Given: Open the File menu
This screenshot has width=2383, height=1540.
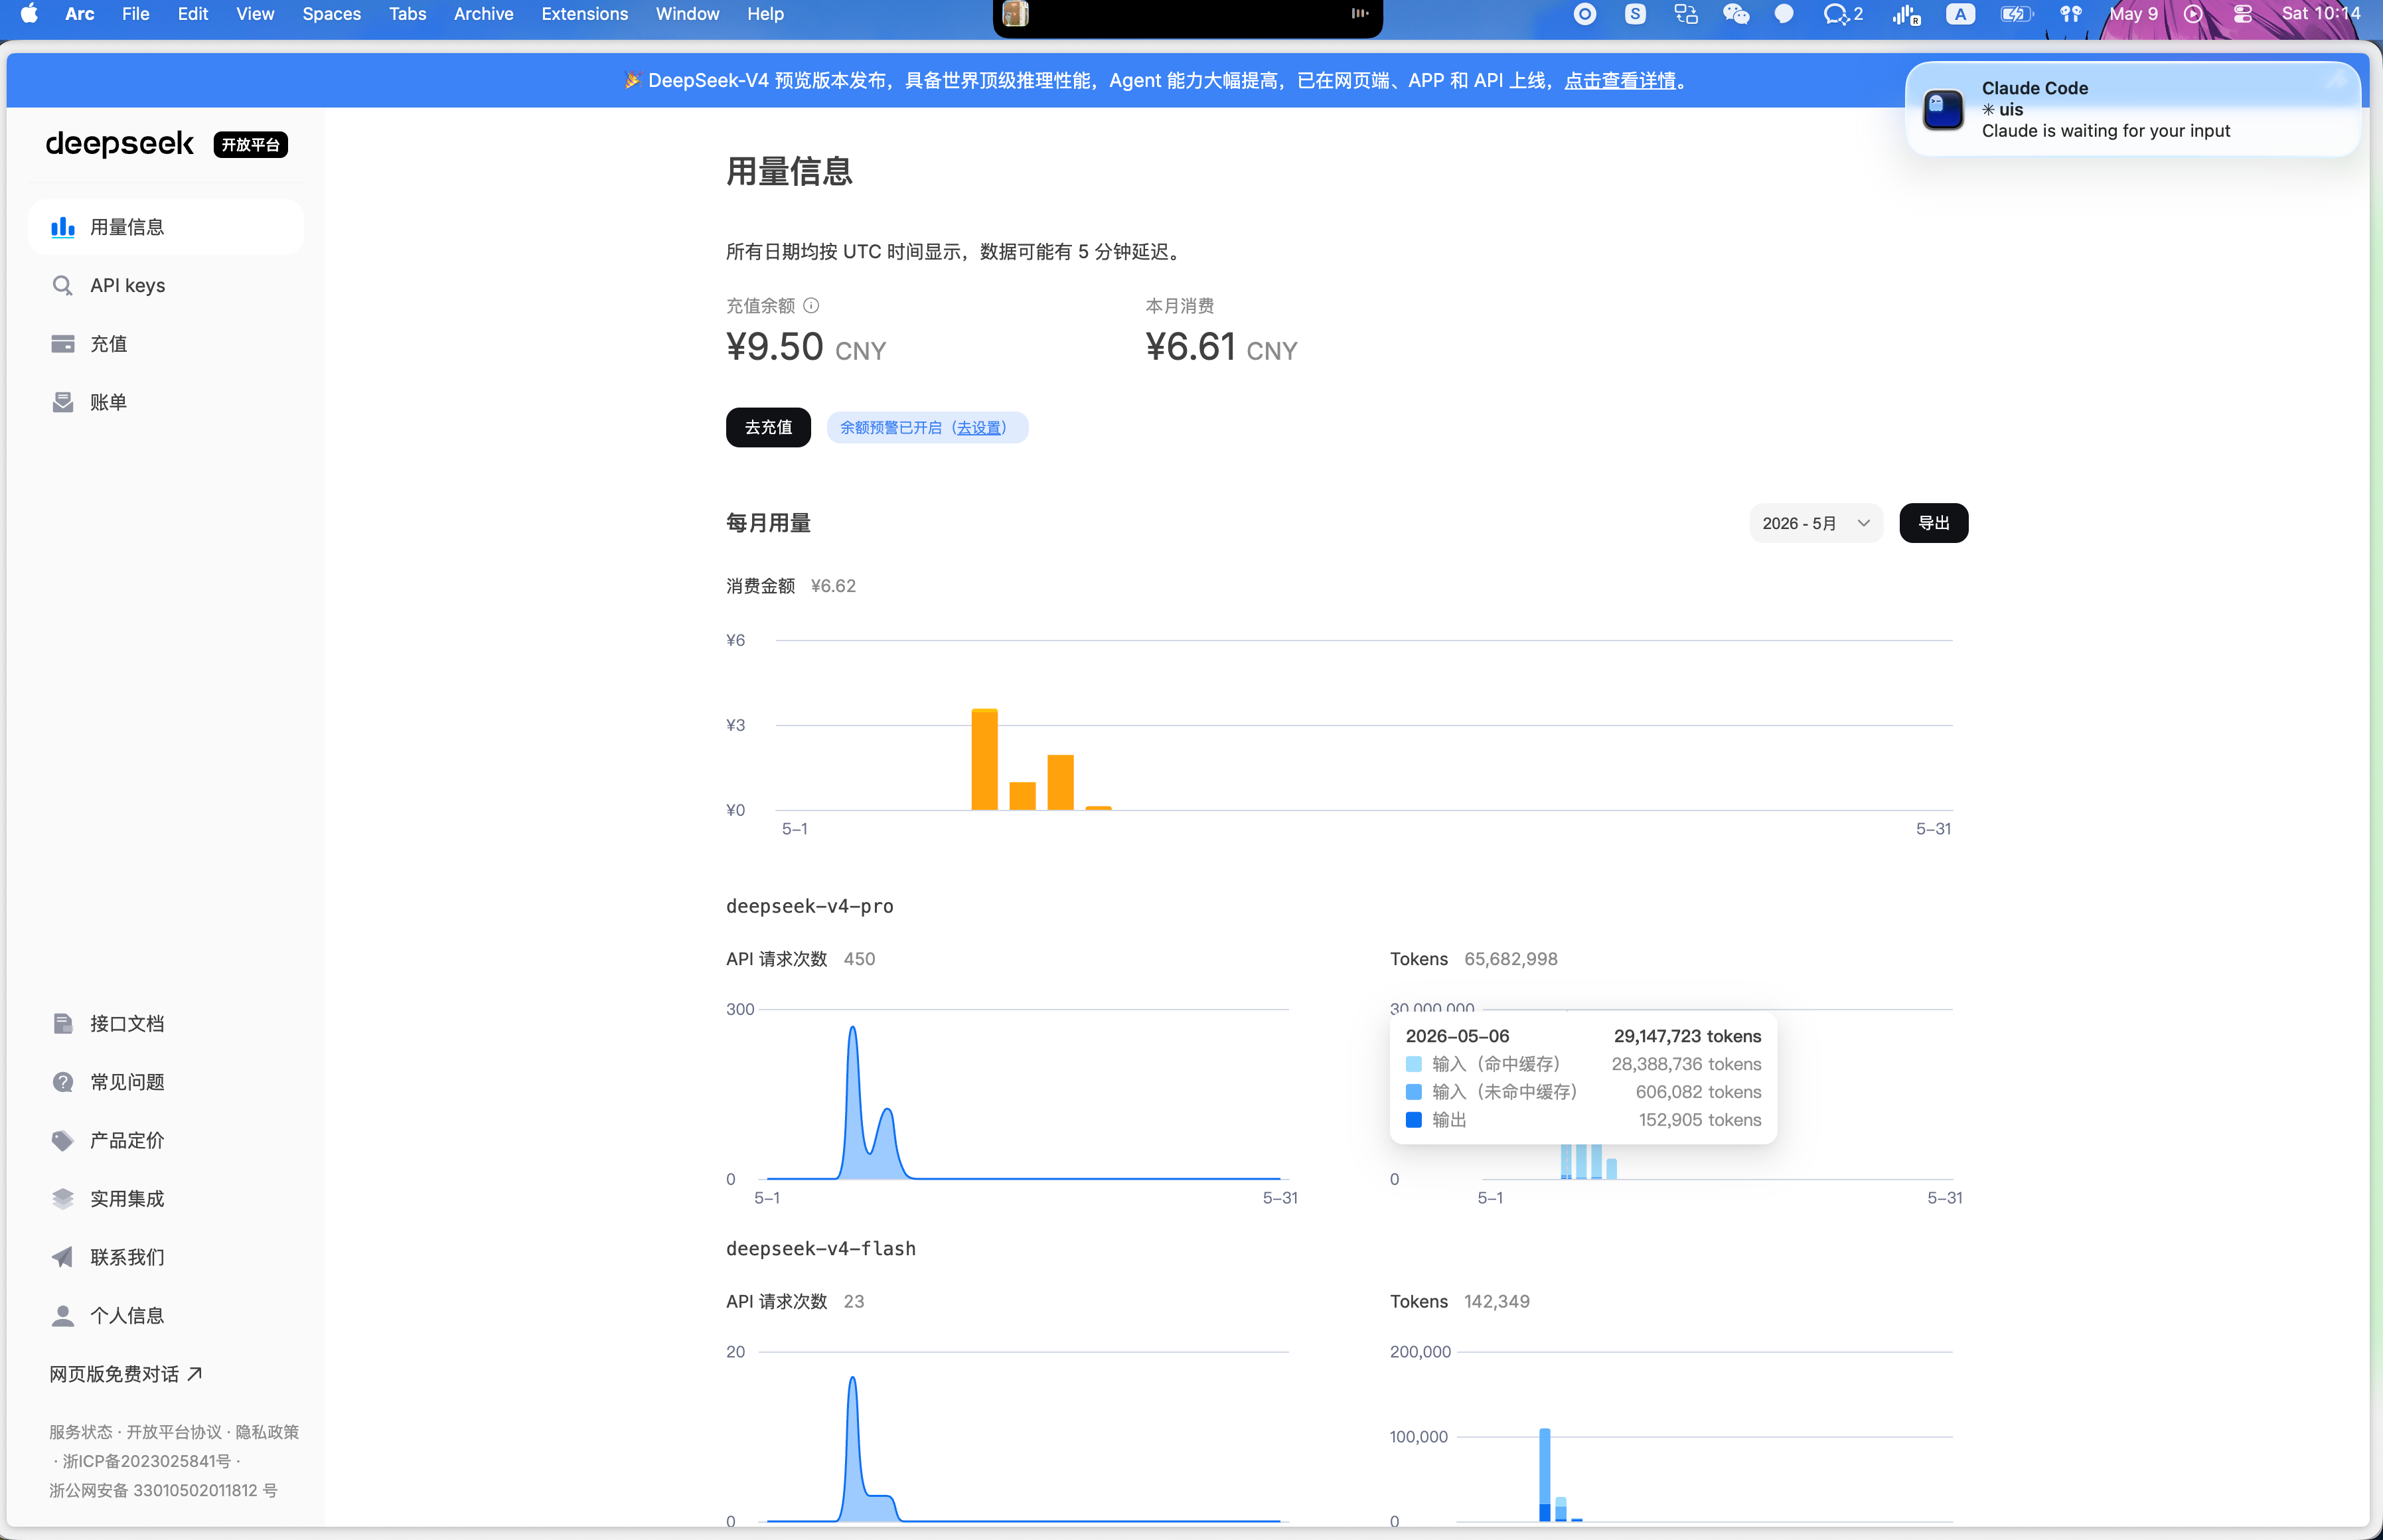Looking at the screenshot, I should [135, 14].
